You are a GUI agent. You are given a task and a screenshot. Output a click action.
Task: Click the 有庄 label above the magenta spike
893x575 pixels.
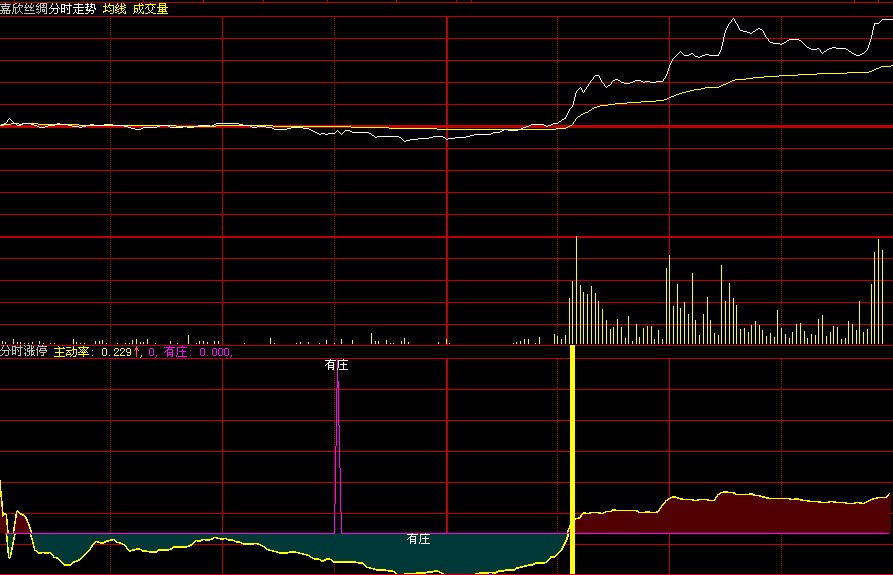click(x=336, y=365)
